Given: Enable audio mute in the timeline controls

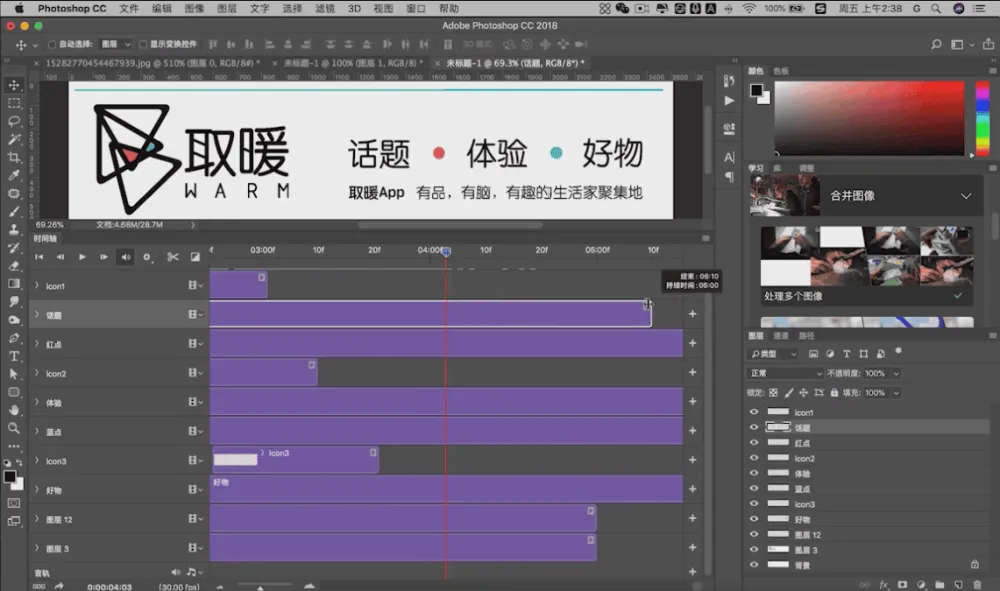Looking at the screenshot, I should coord(125,257).
